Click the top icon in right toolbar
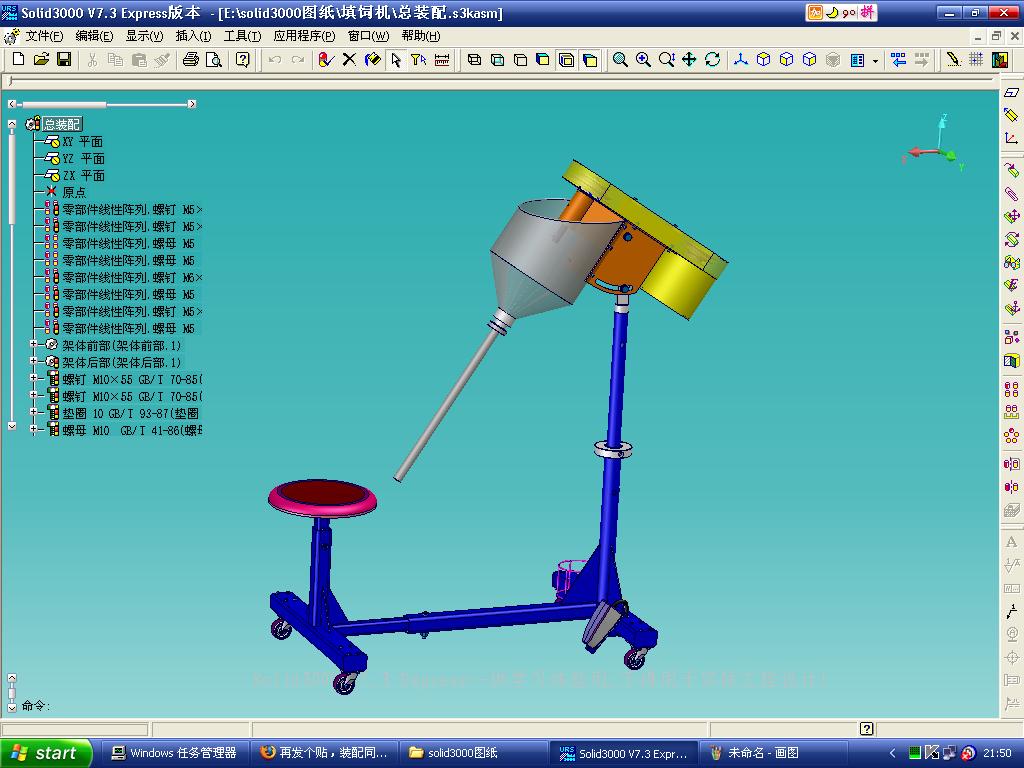1024x768 pixels. pos(1012,93)
